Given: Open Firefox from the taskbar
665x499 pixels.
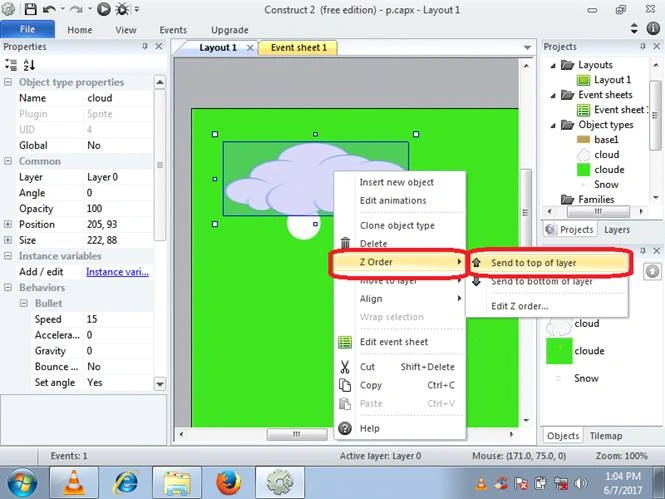Looking at the screenshot, I should pyautogui.click(x=228, y=483).
